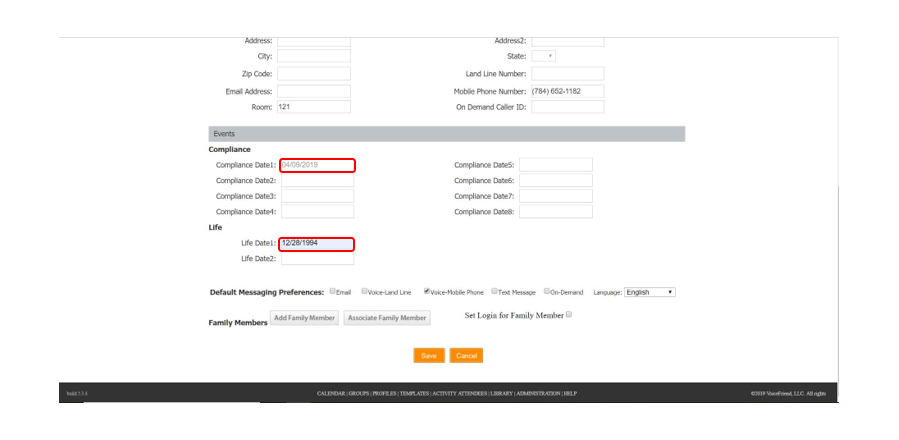
Task: Click the Land Line Number field
Action: [568, 74]
